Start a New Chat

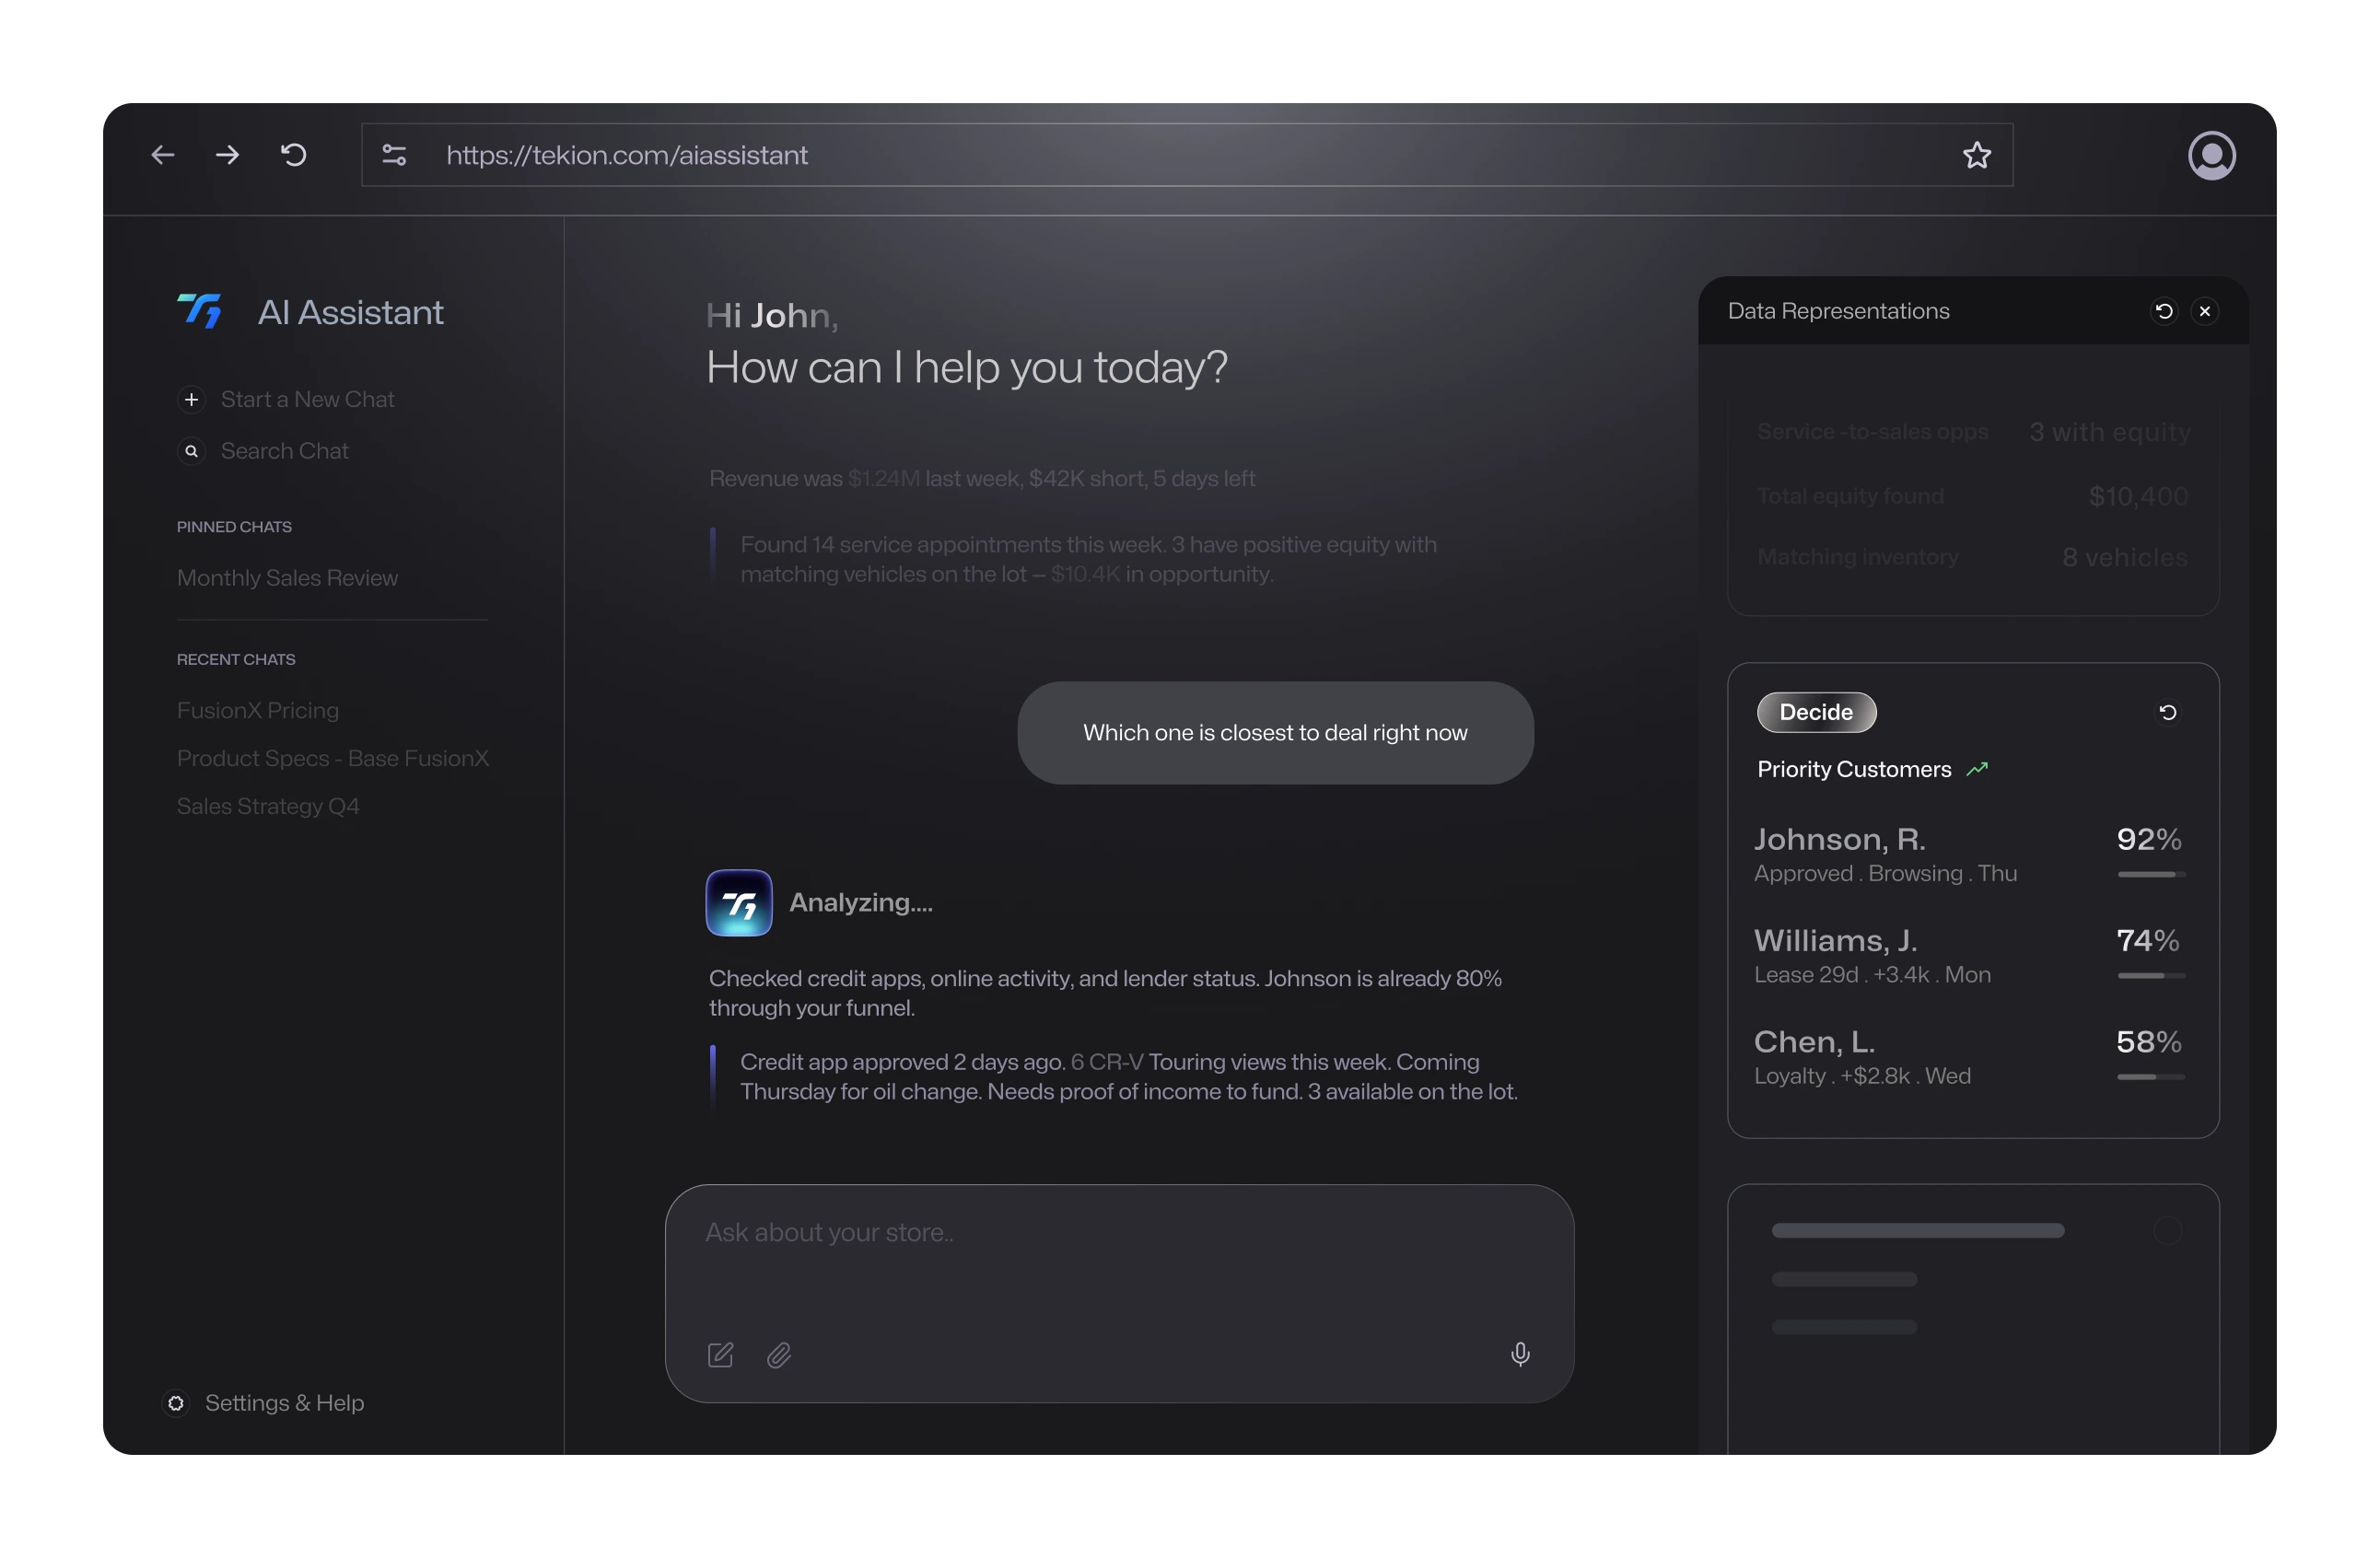click(306, 399)
